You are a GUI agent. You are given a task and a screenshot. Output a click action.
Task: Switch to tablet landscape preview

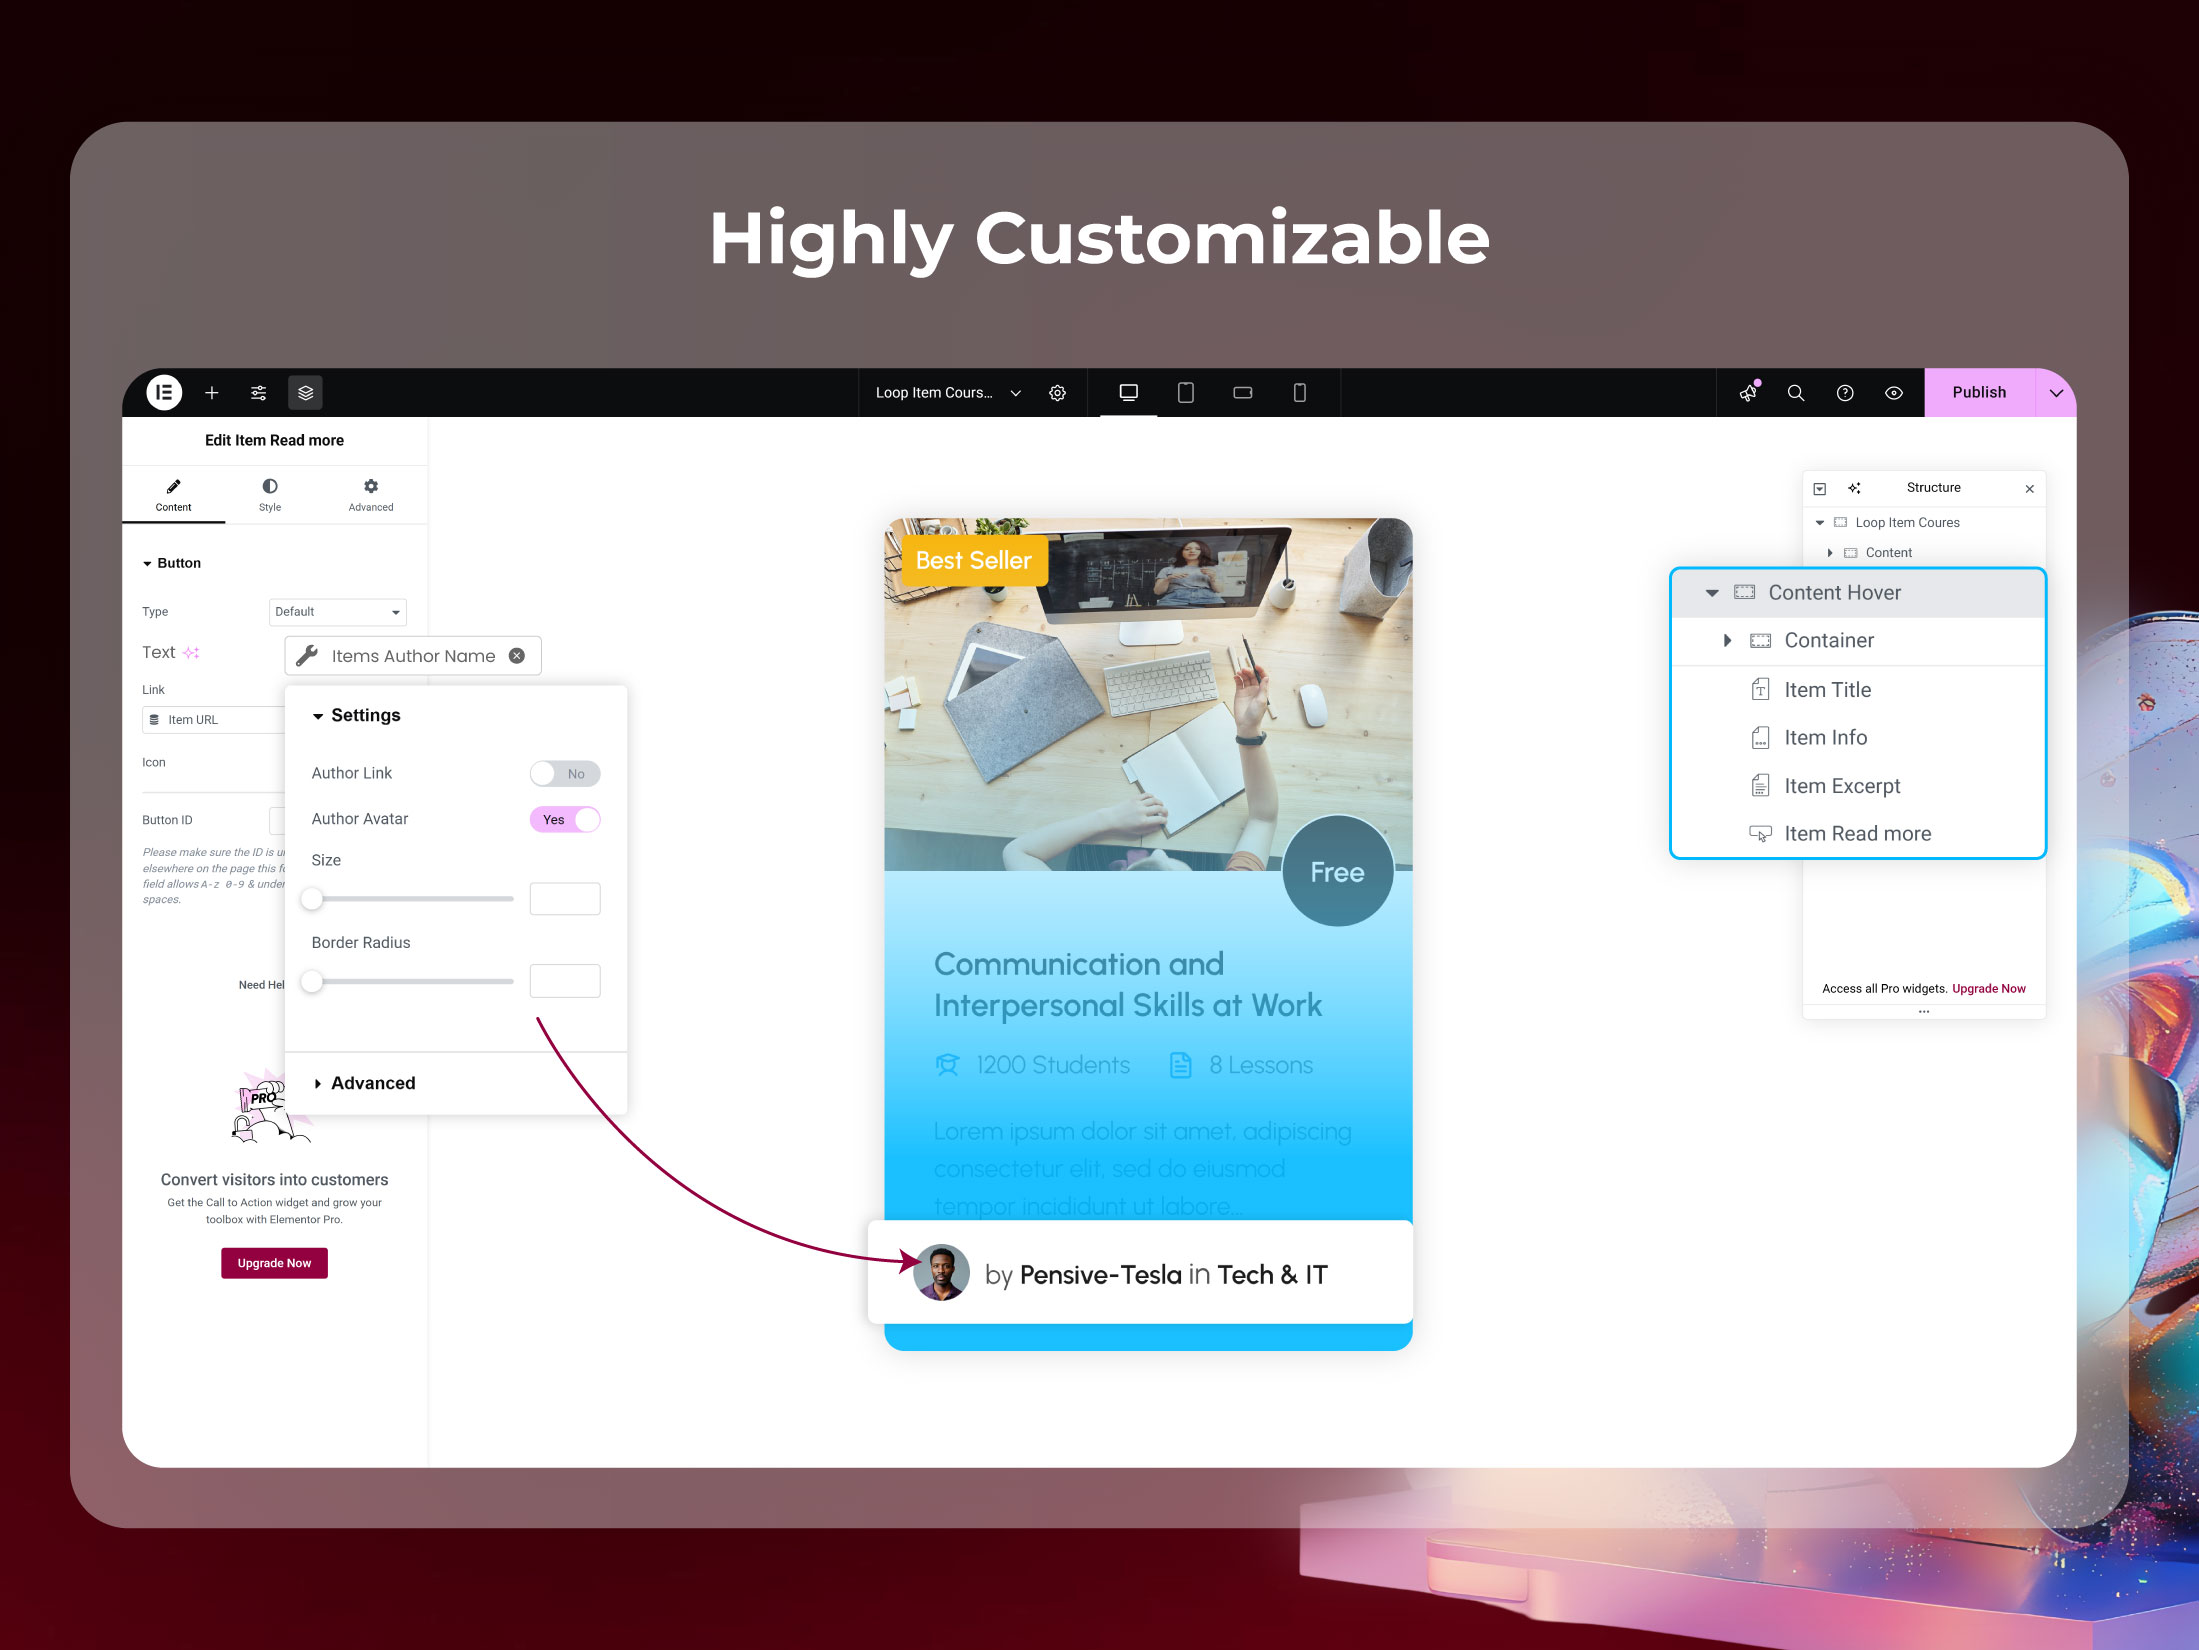click(x=1242, y=393)
